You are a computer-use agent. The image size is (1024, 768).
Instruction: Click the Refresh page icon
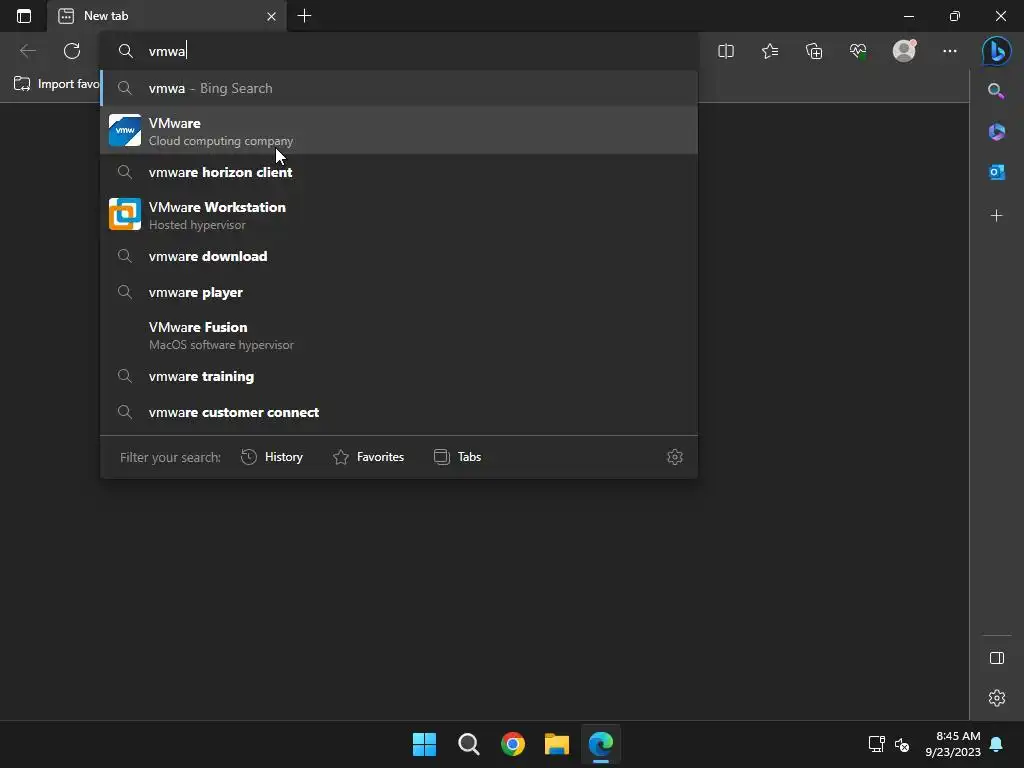(72, 51)
